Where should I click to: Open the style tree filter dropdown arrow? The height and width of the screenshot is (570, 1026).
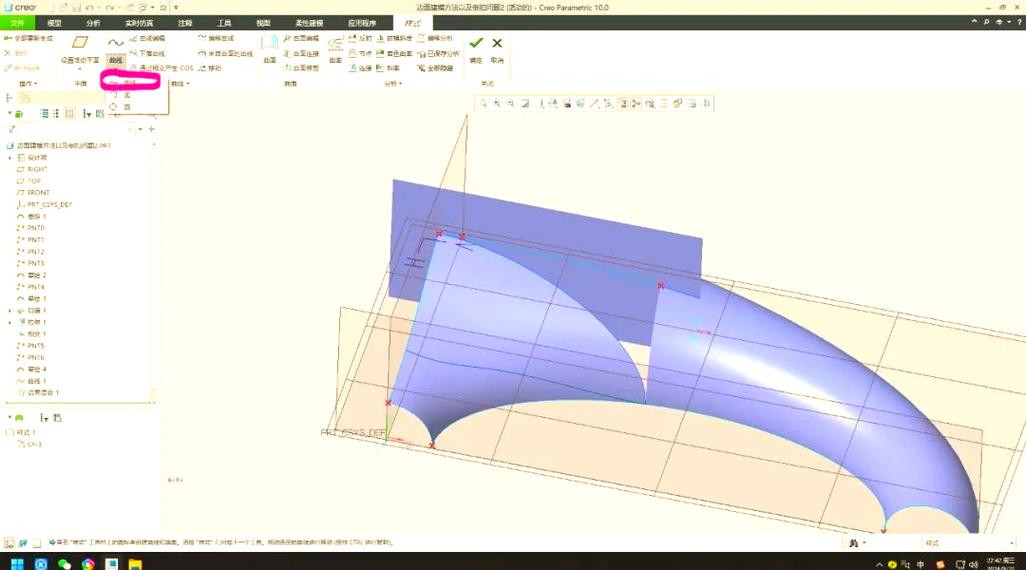[44, 418]
